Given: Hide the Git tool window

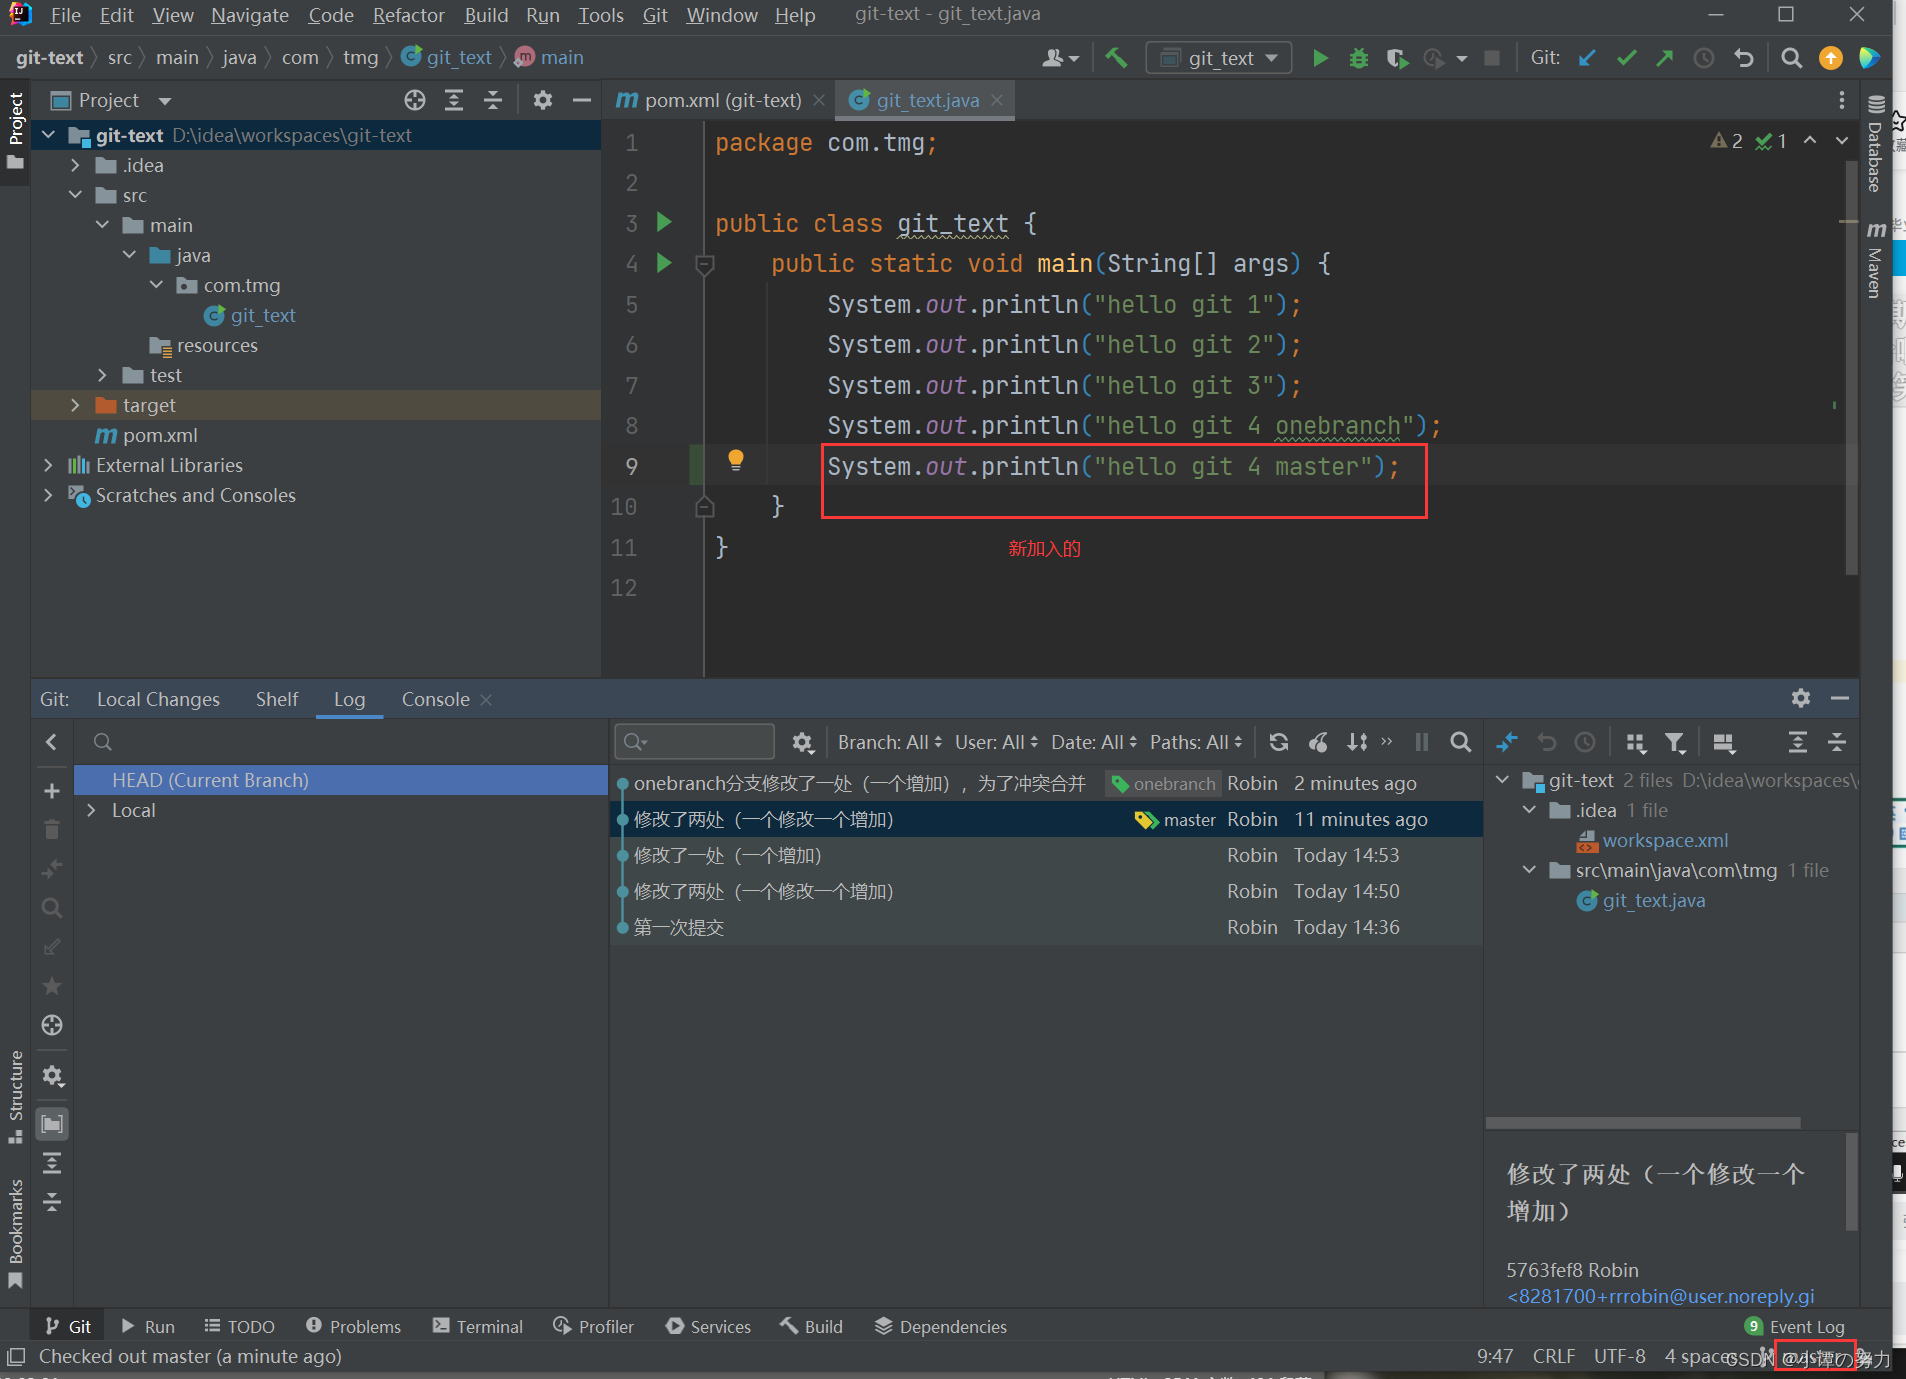Looking at the screenshot, I should pyautogui.click(x=1839, y=698).
